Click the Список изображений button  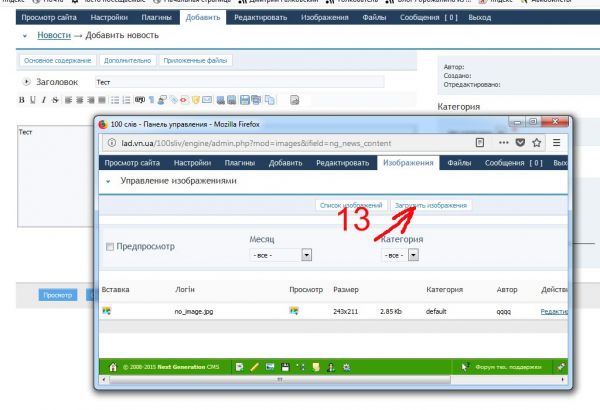(x=351, y=205)
